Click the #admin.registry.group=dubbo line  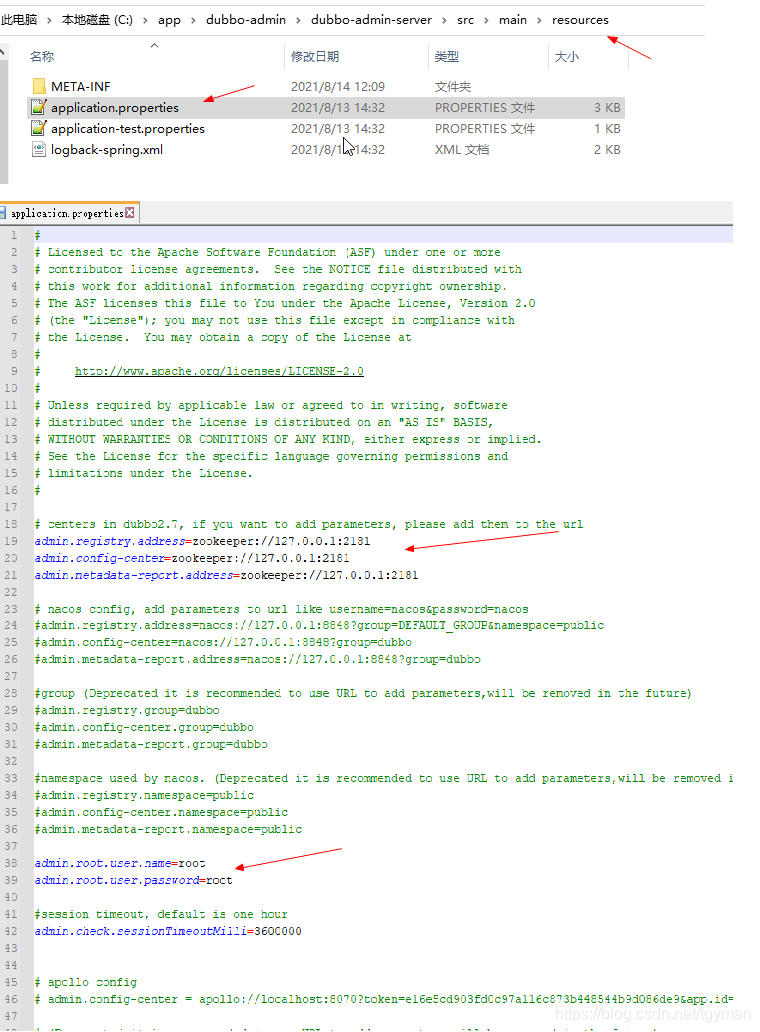tap(127, 710)
